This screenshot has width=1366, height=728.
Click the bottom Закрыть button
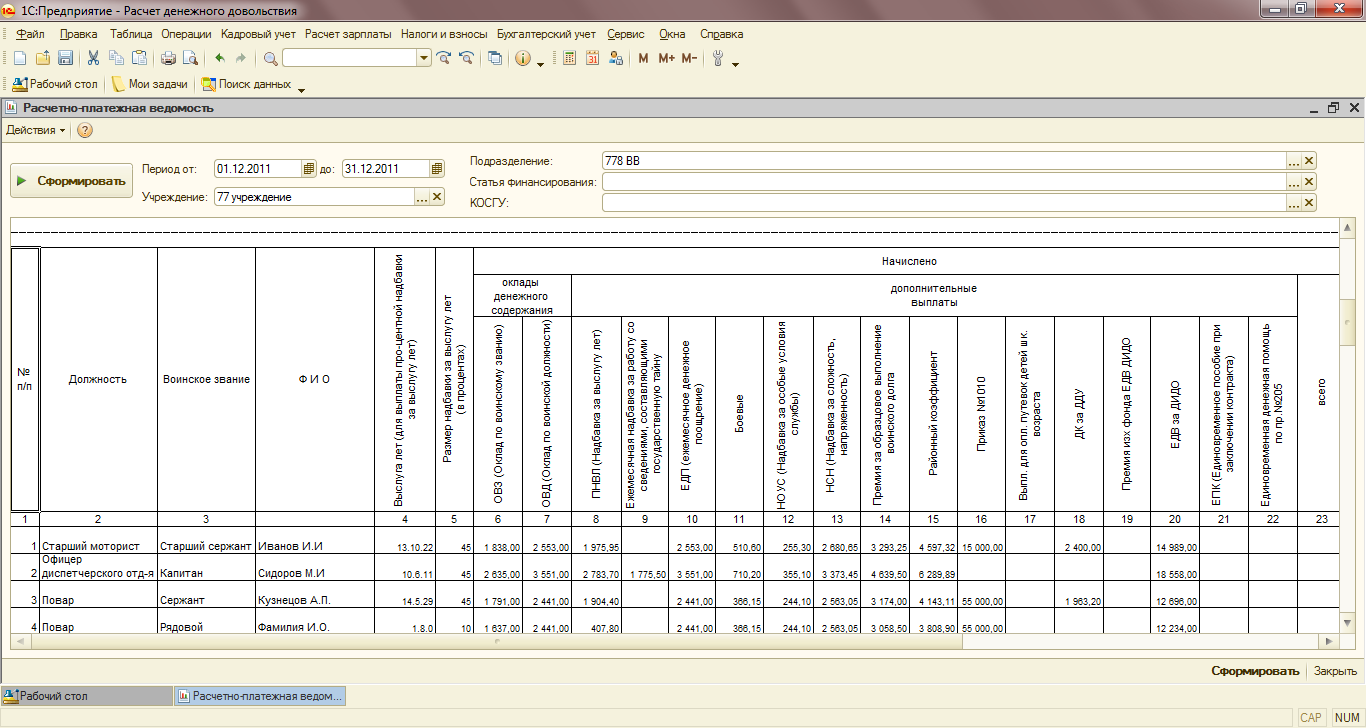click(x=1335, y=671)
